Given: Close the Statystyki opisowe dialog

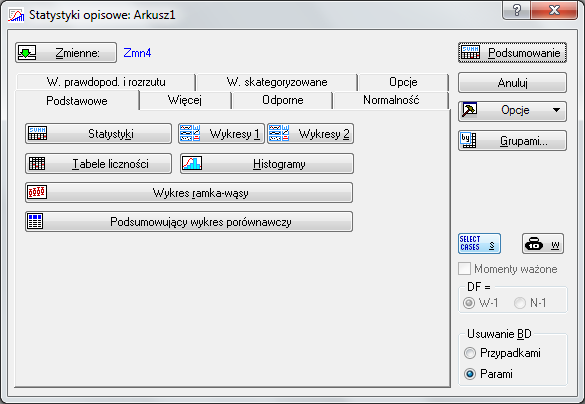Looking at the screenshot, I should click(x=554, y=10).
